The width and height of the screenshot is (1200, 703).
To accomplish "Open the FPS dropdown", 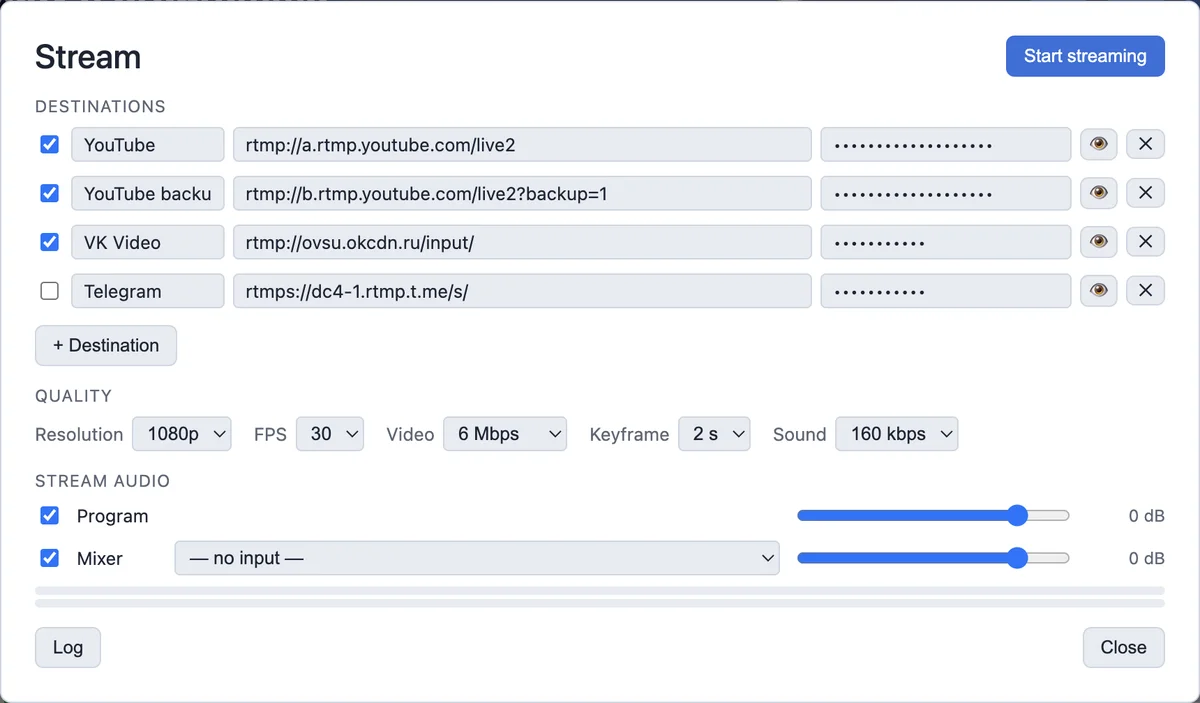I will pos(330,434).
